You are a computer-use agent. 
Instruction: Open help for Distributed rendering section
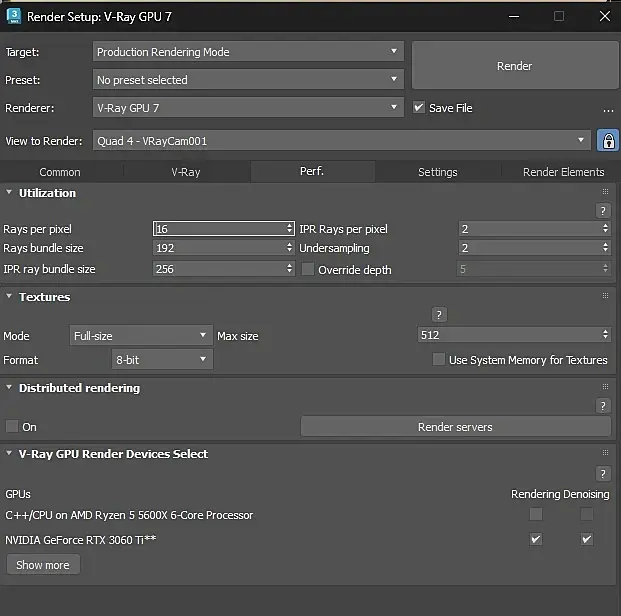[x=603, y=406]
